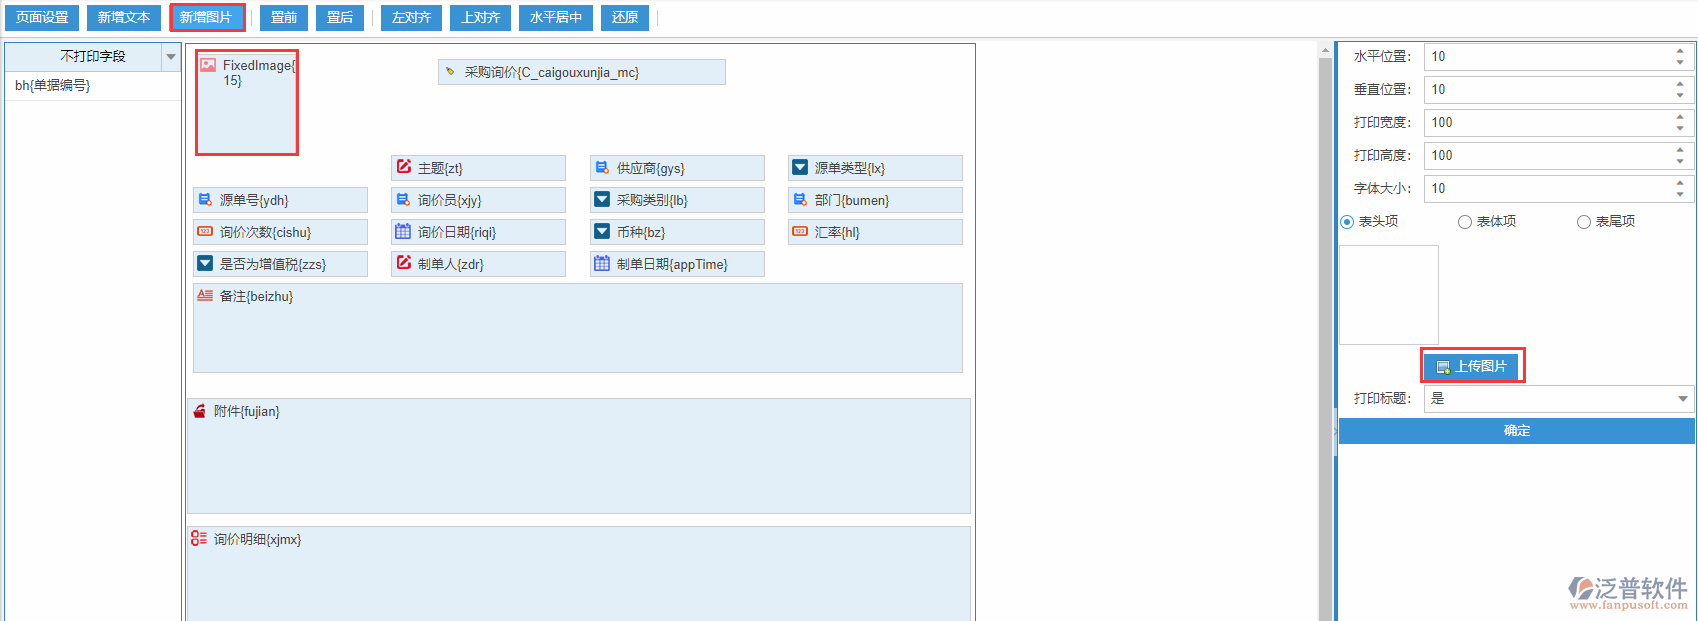This screenshot has width=1698, height=621.
Task: Increase 打印宽度 value with up arrow
Action: 1680,116
